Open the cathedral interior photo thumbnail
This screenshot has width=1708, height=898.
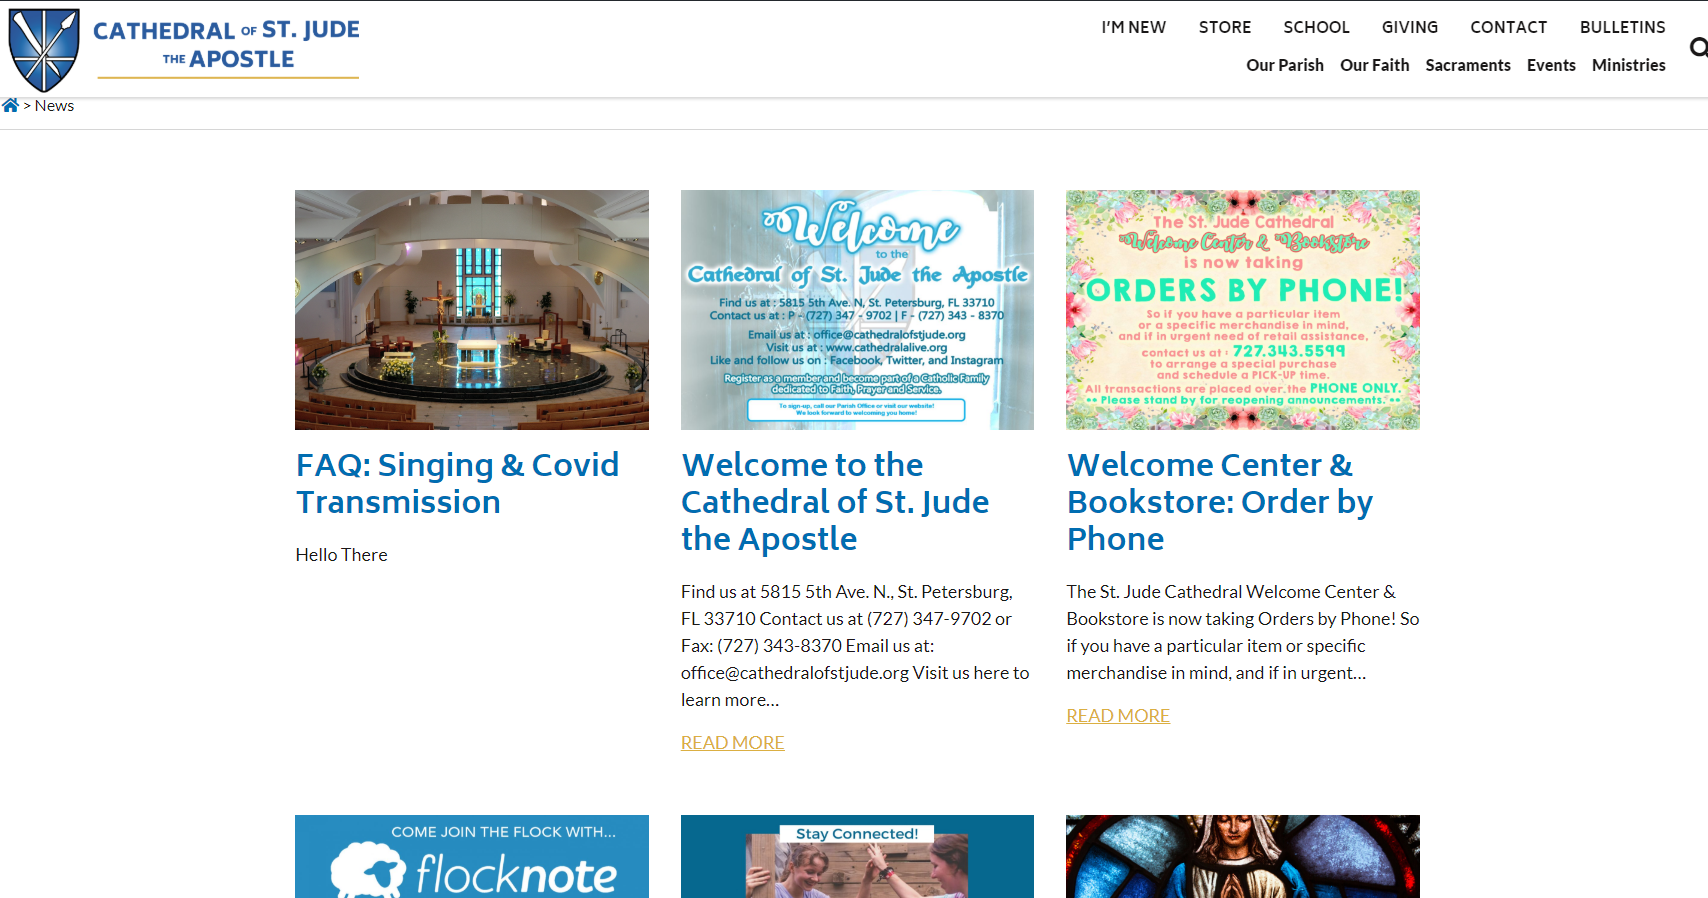(471, 310)
